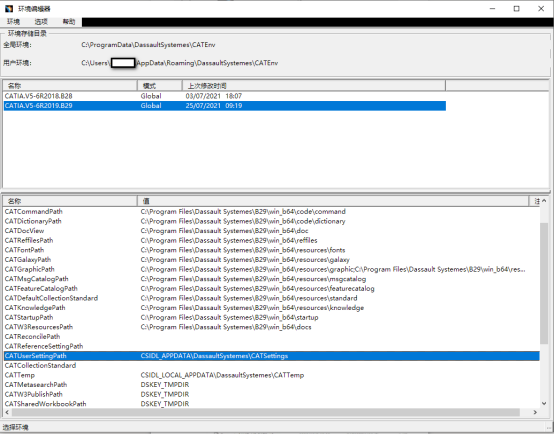
Task: Click the 名称 header in environment list
Action: [70, 86]
